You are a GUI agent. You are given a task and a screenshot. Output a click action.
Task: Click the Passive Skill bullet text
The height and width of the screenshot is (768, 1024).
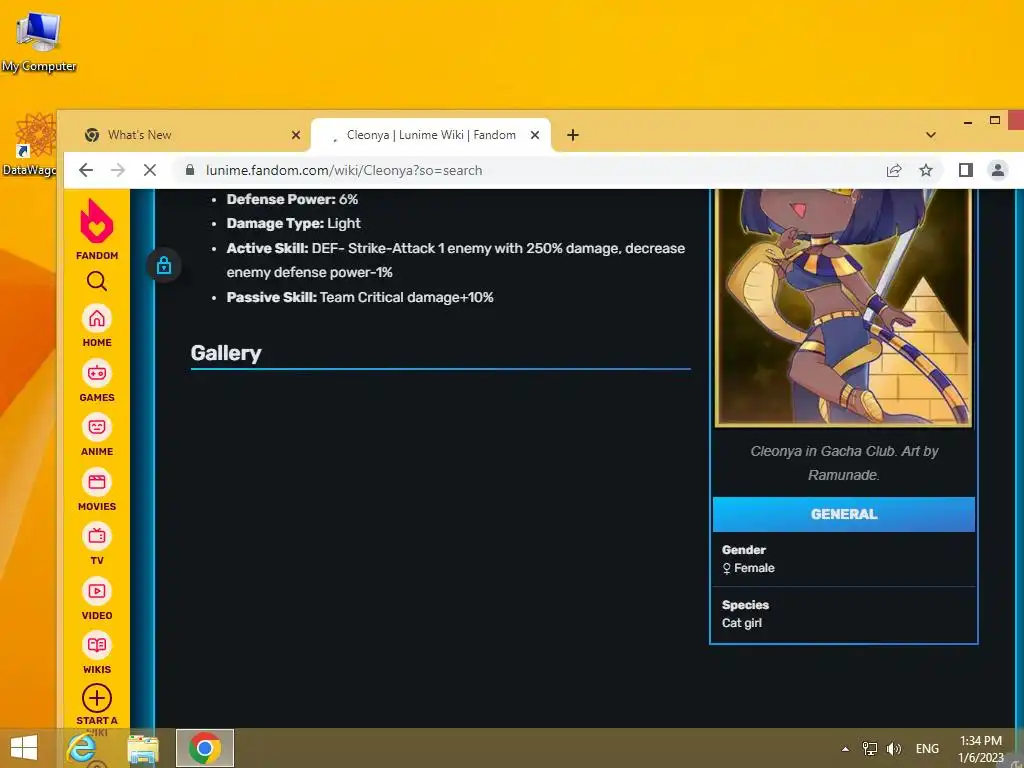tap(360, 298)
